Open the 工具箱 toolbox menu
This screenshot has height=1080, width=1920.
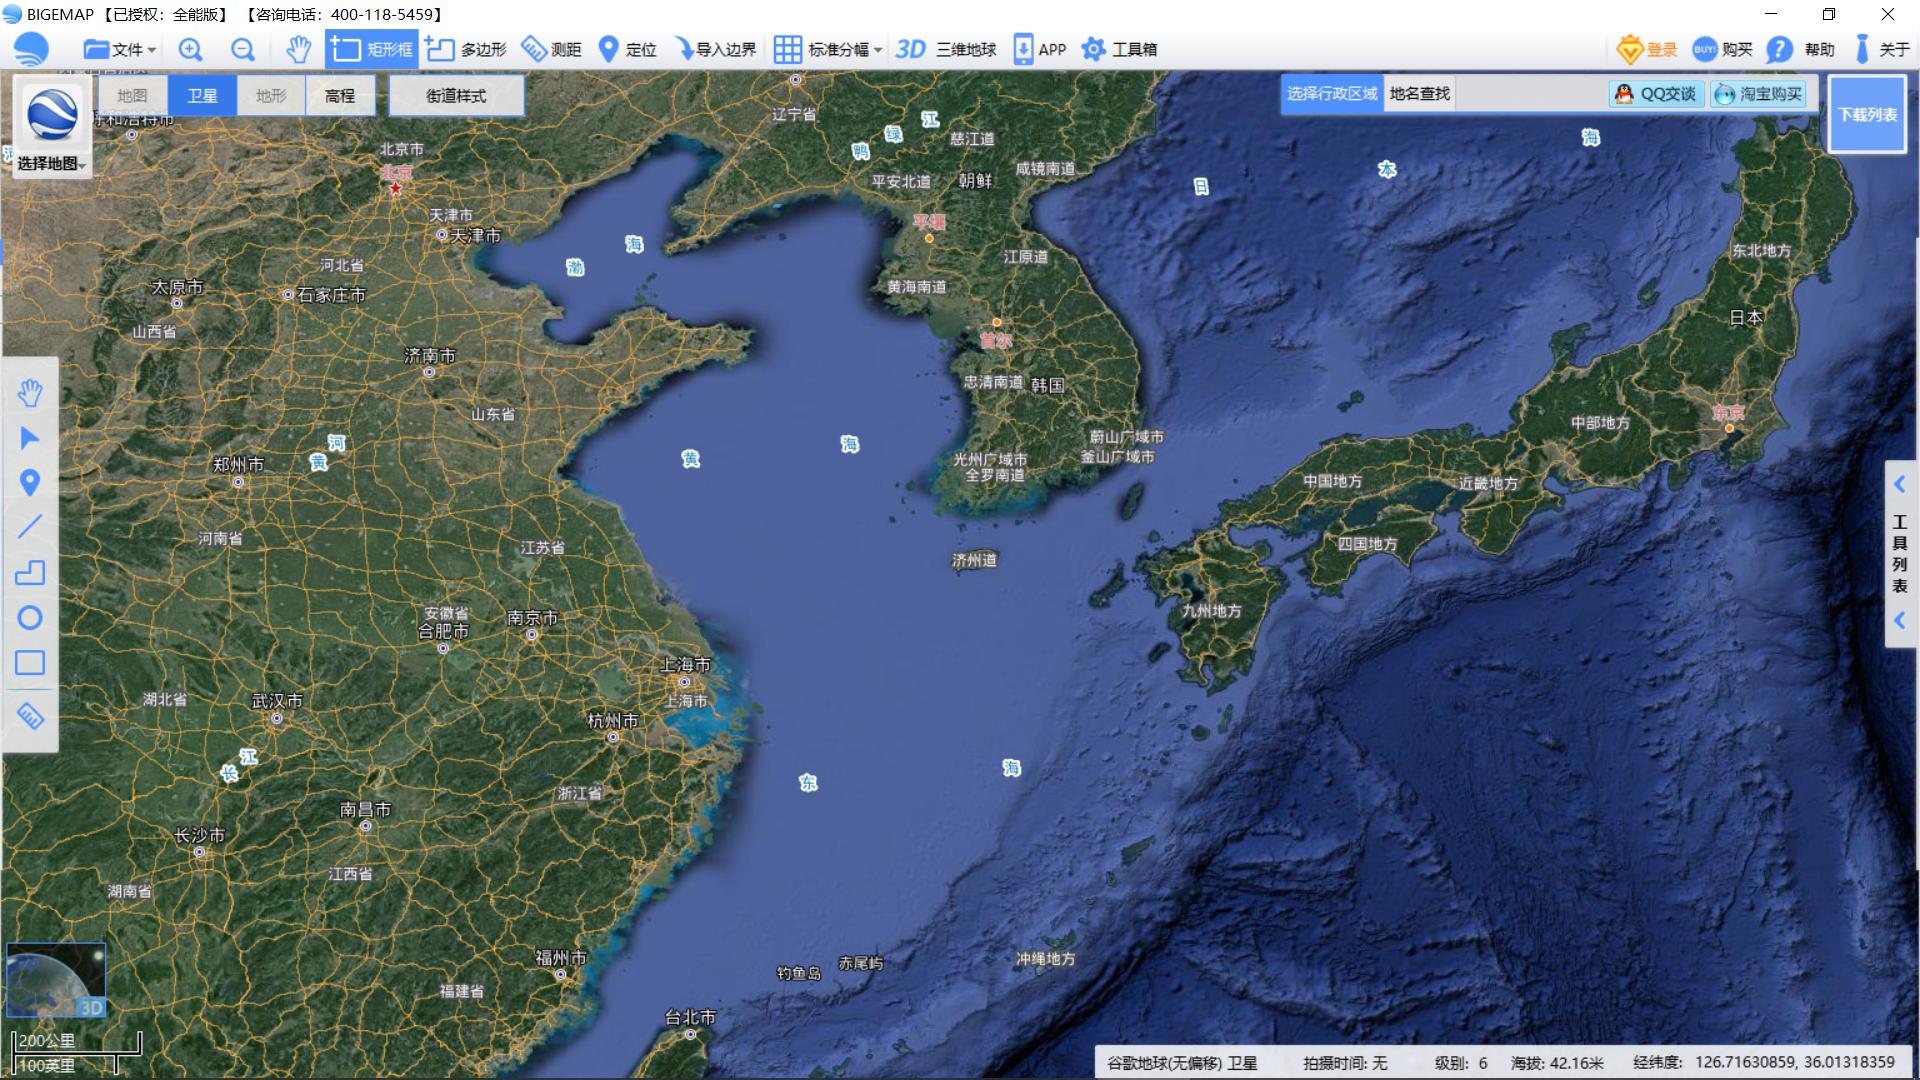pyautogui.click(x=1120, y=49)
